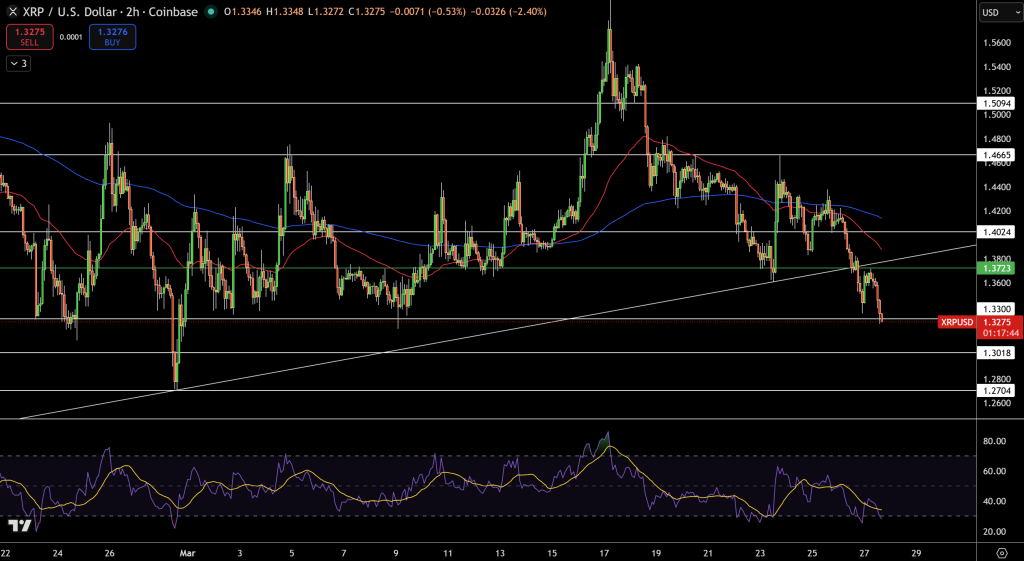Click date 23 on the time axis

click(760, 553)
